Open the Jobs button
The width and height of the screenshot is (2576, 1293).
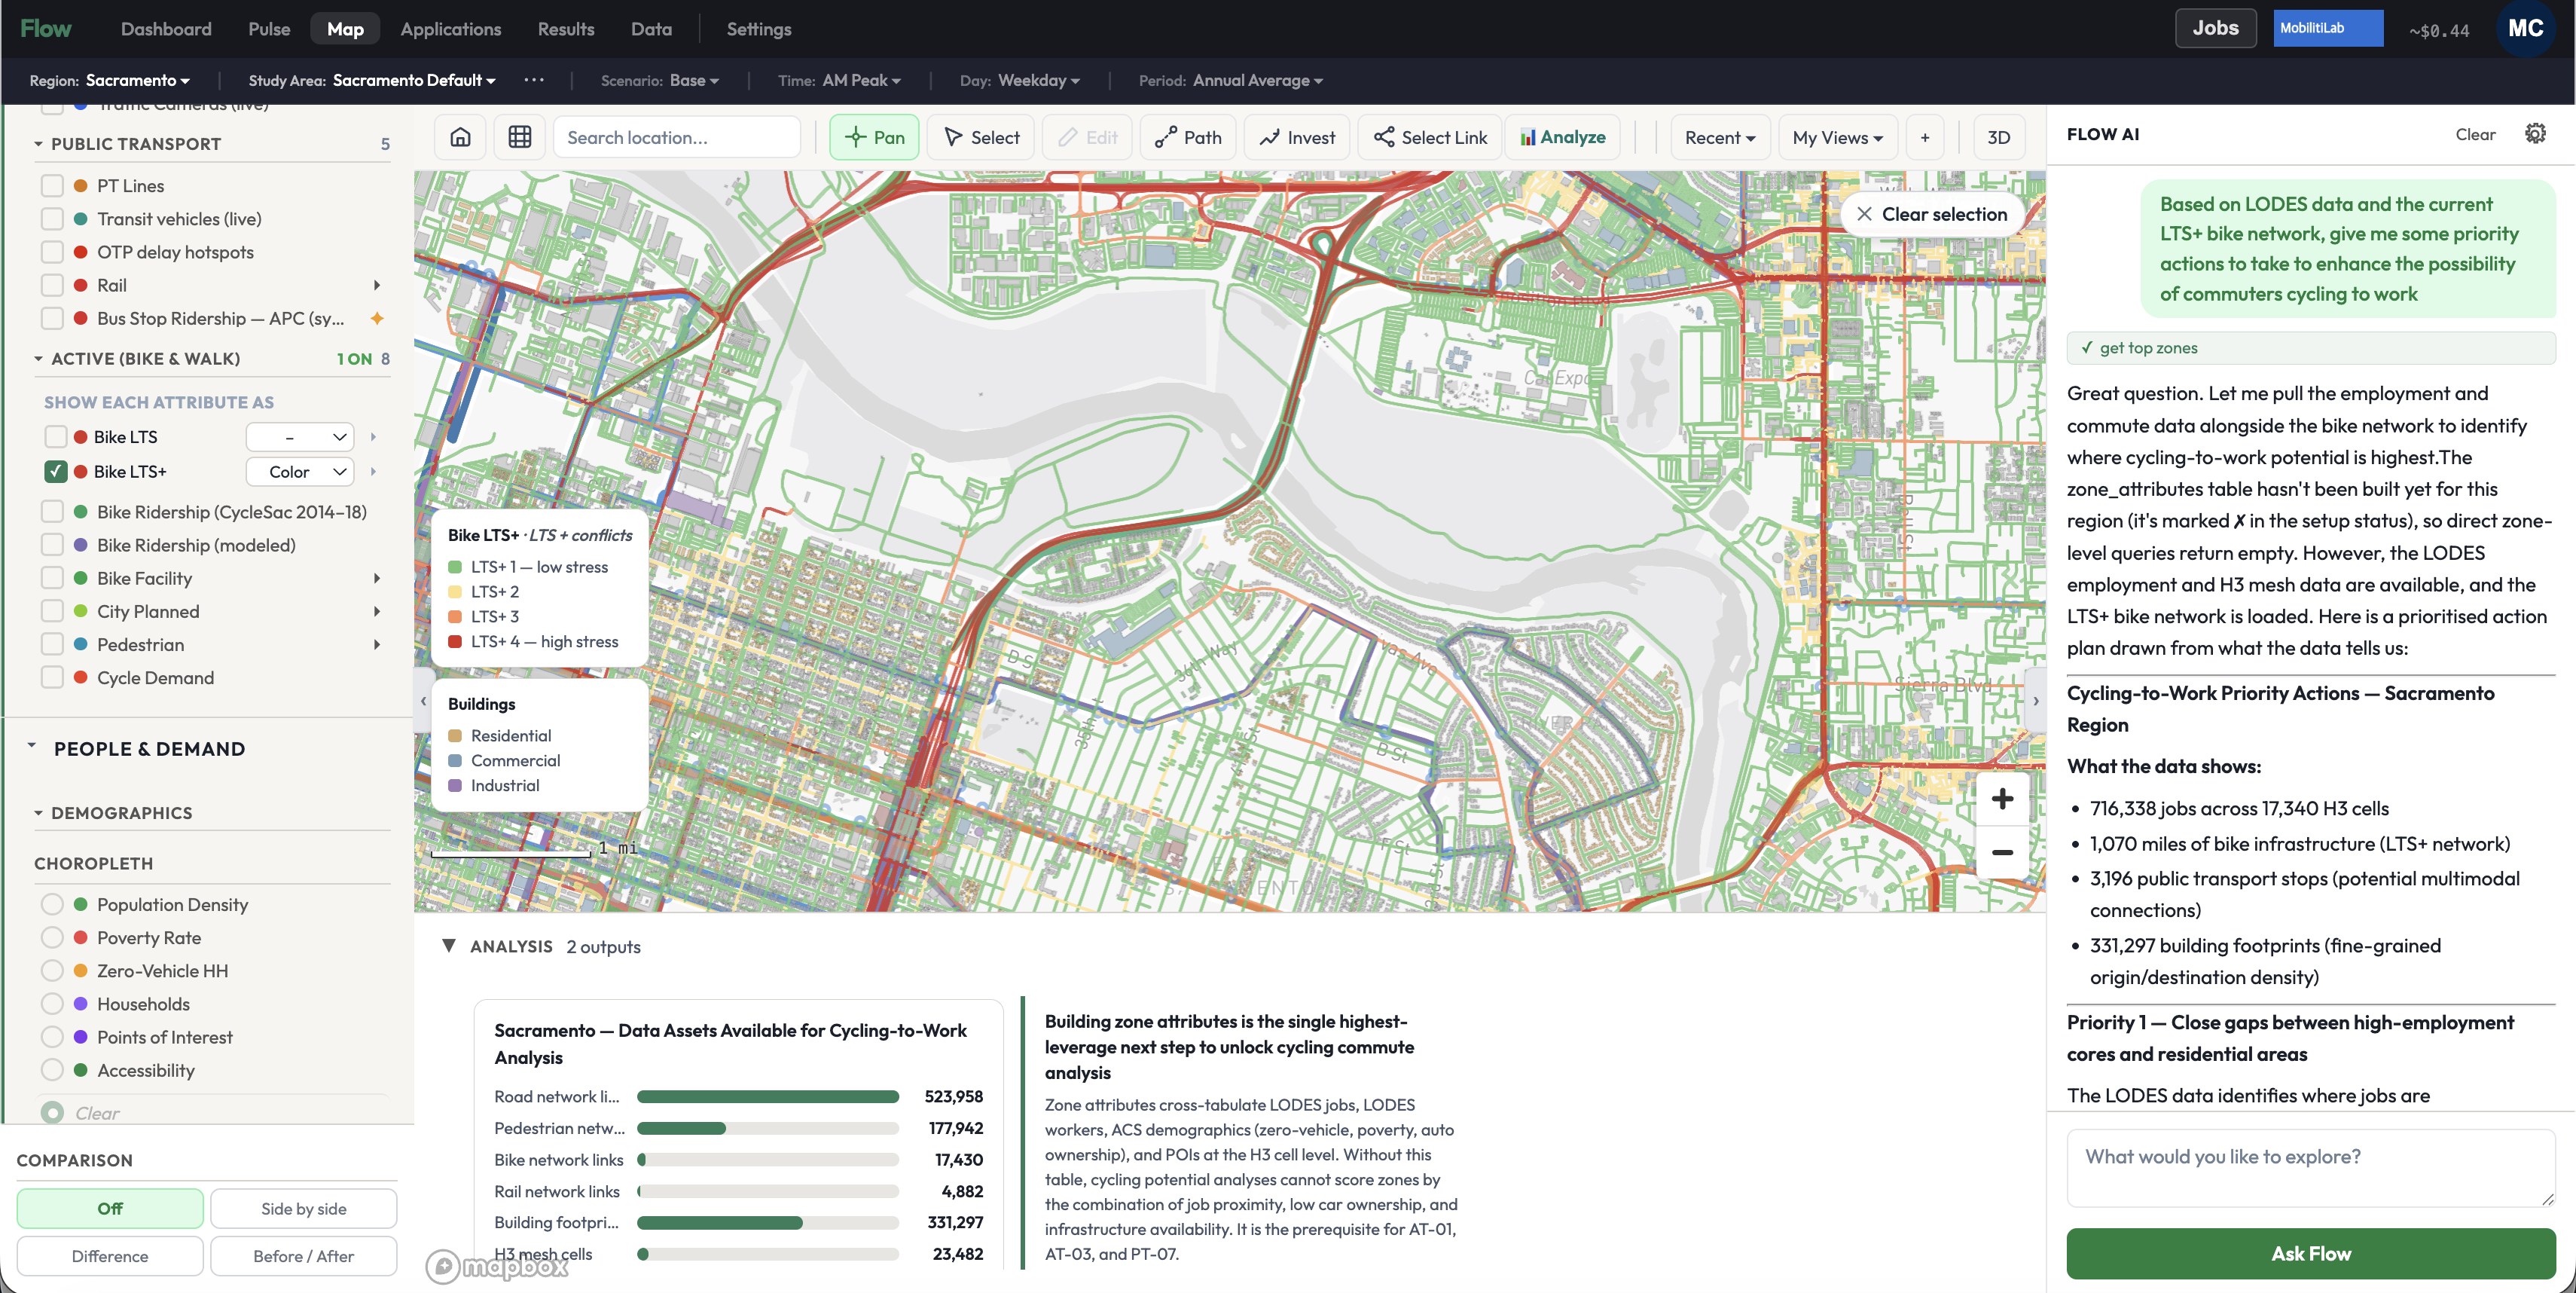tap(2215, 28)
